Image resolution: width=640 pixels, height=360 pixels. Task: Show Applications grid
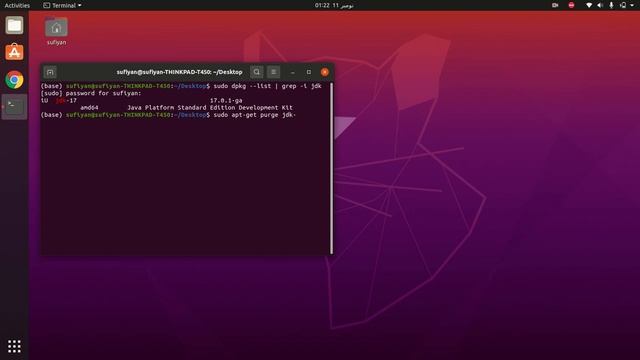[14, 346]
